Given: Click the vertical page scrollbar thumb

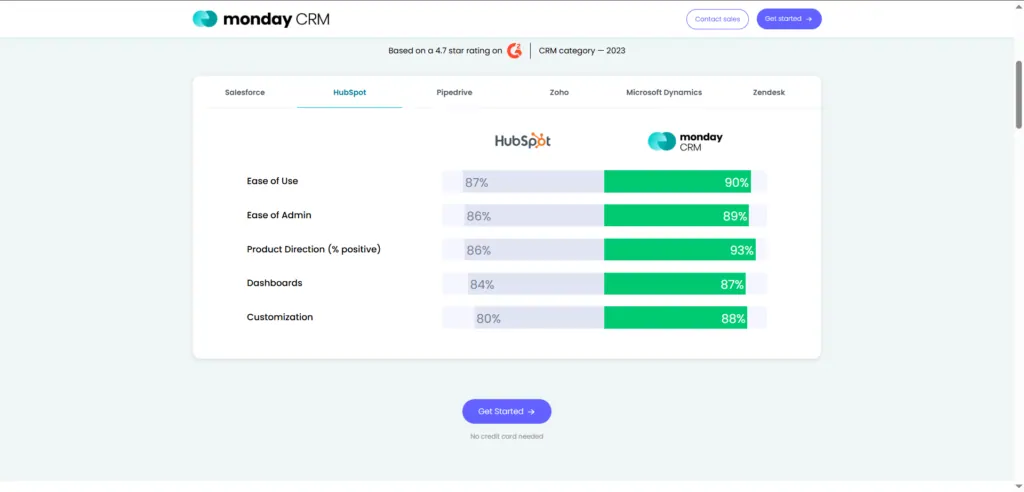Looking at the screenshot, I should coord(1018,94).
